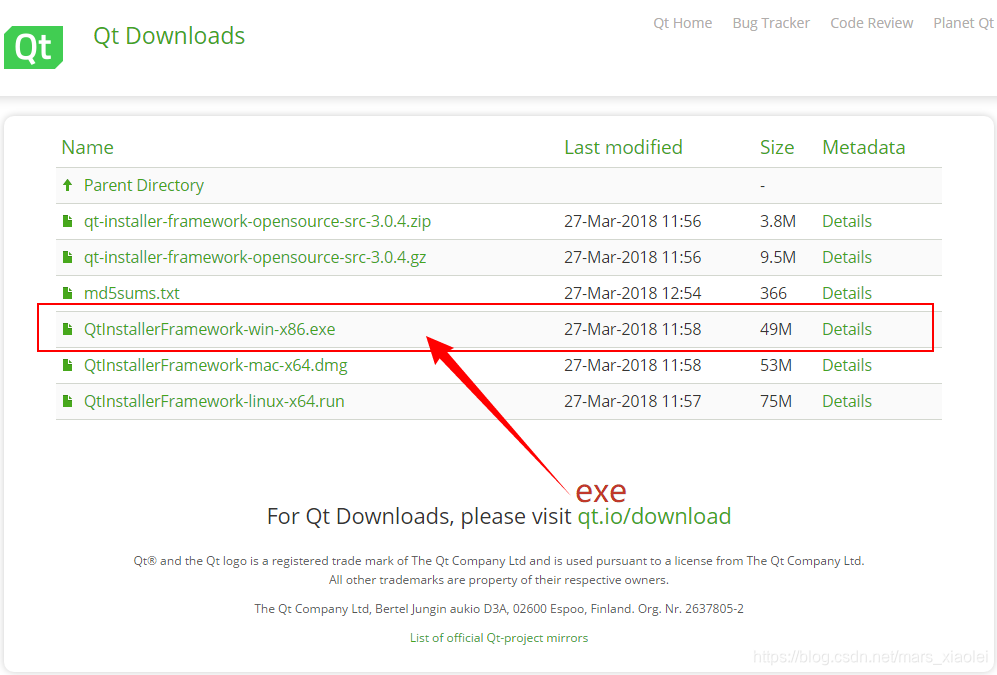Download qt-installer-framework-opensource-src-3.0.4.gz

click(255, 257)
